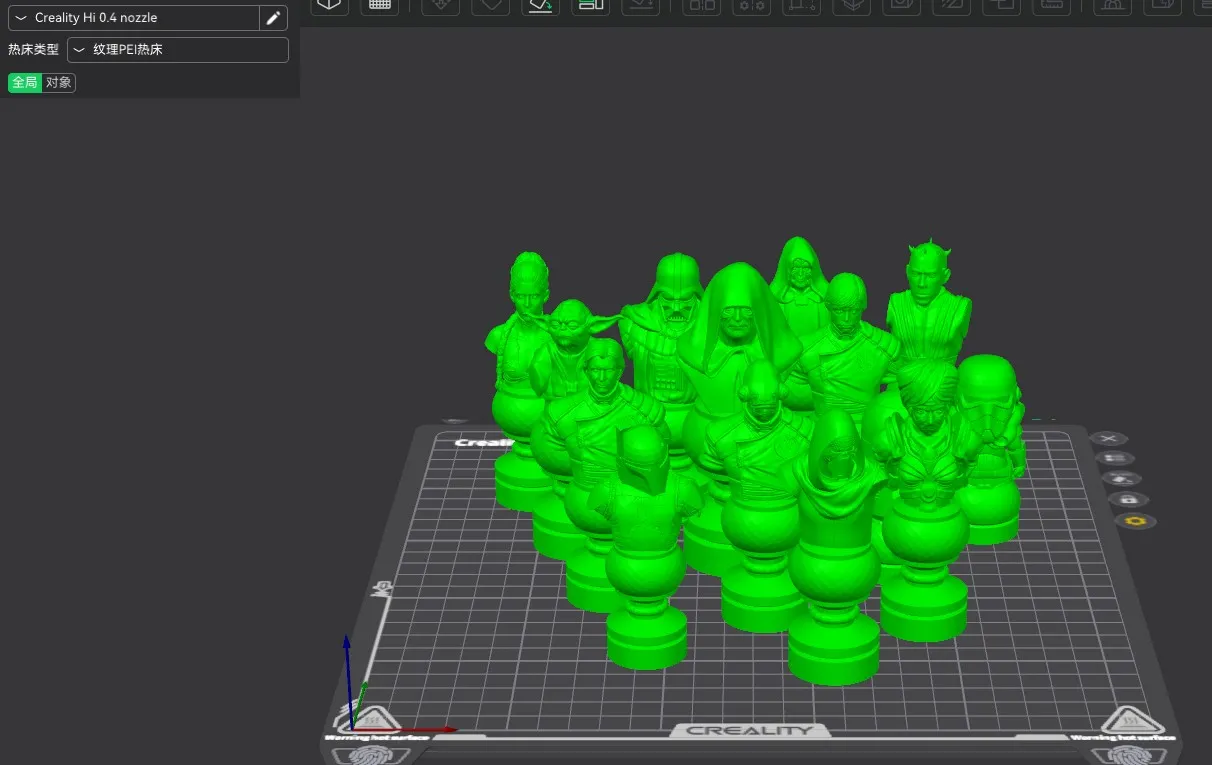Switch to 对象 object settings
The width and height of the screenshot is (1212, 765).
coord(59,83)
